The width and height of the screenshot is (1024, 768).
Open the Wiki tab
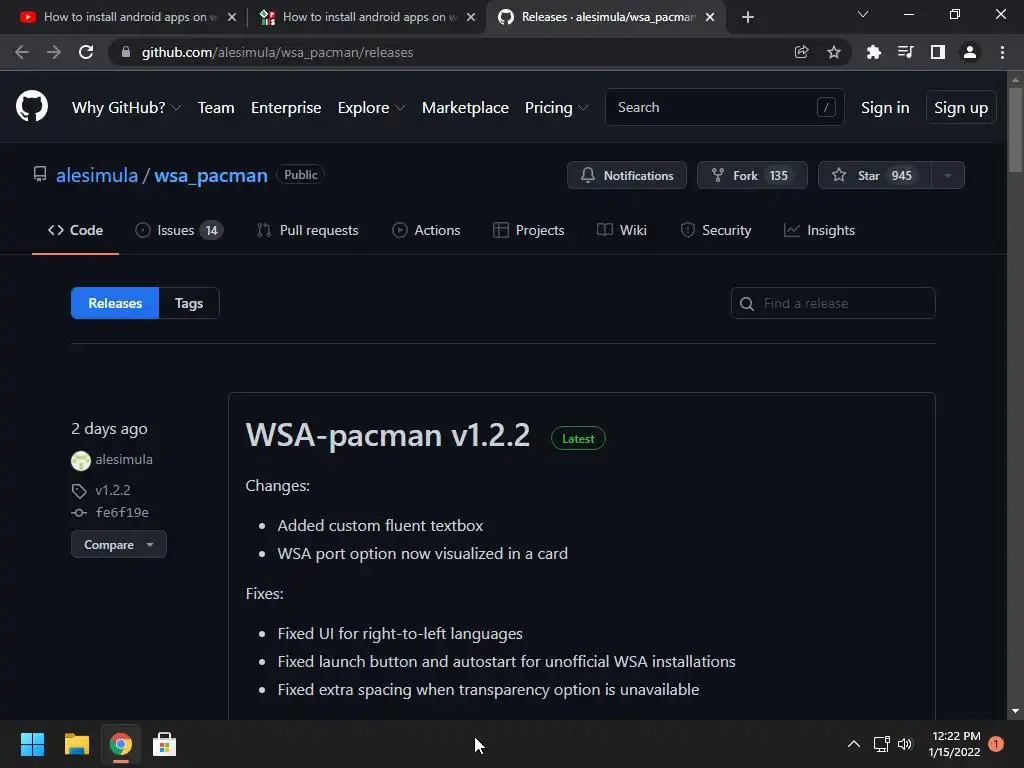[x=622, y=230]
